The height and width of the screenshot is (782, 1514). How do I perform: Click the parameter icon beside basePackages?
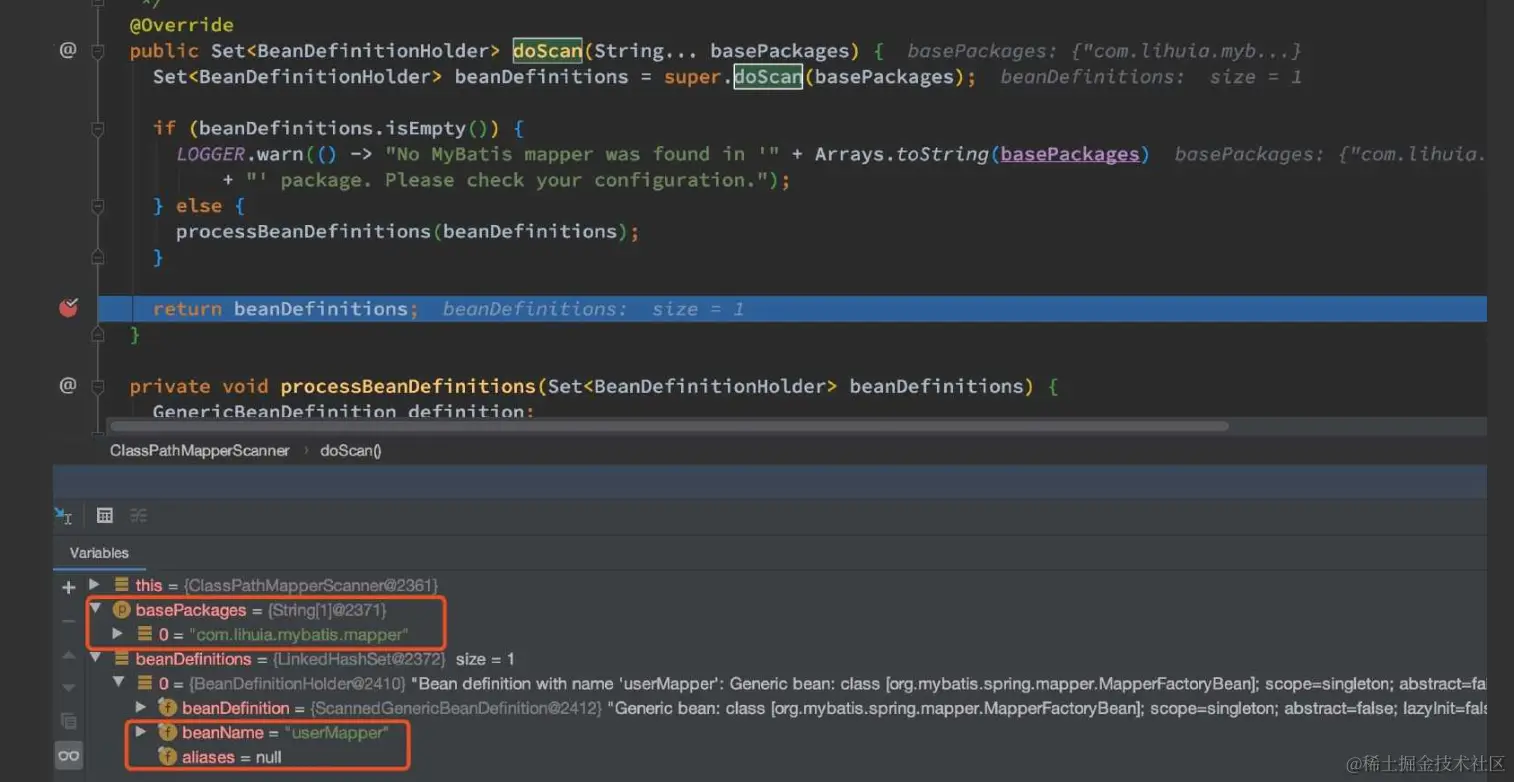point(122,610)
